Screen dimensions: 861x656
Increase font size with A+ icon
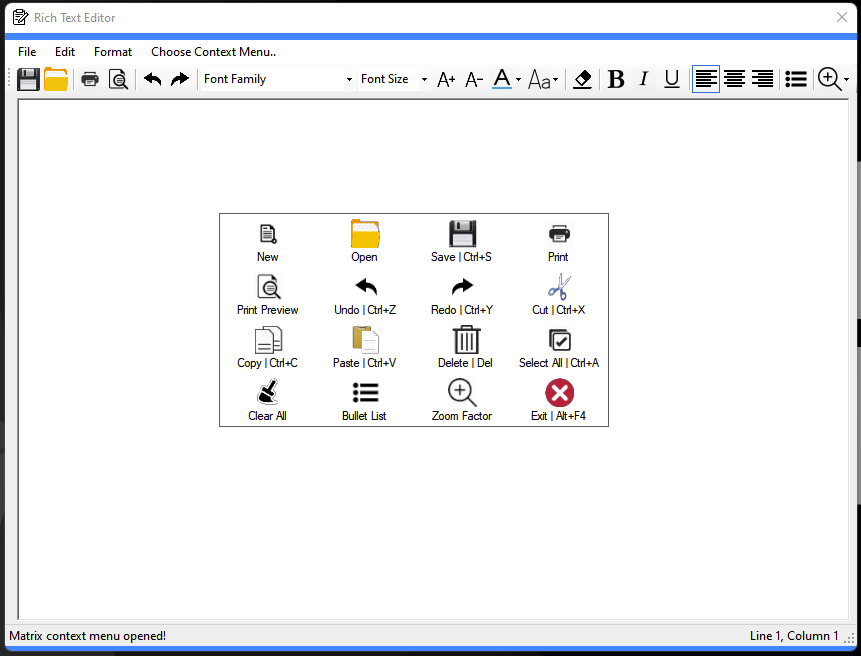click(x=446, y=80)
